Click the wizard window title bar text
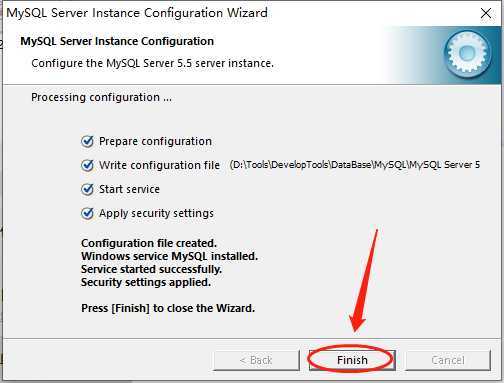 click(137, 13)
